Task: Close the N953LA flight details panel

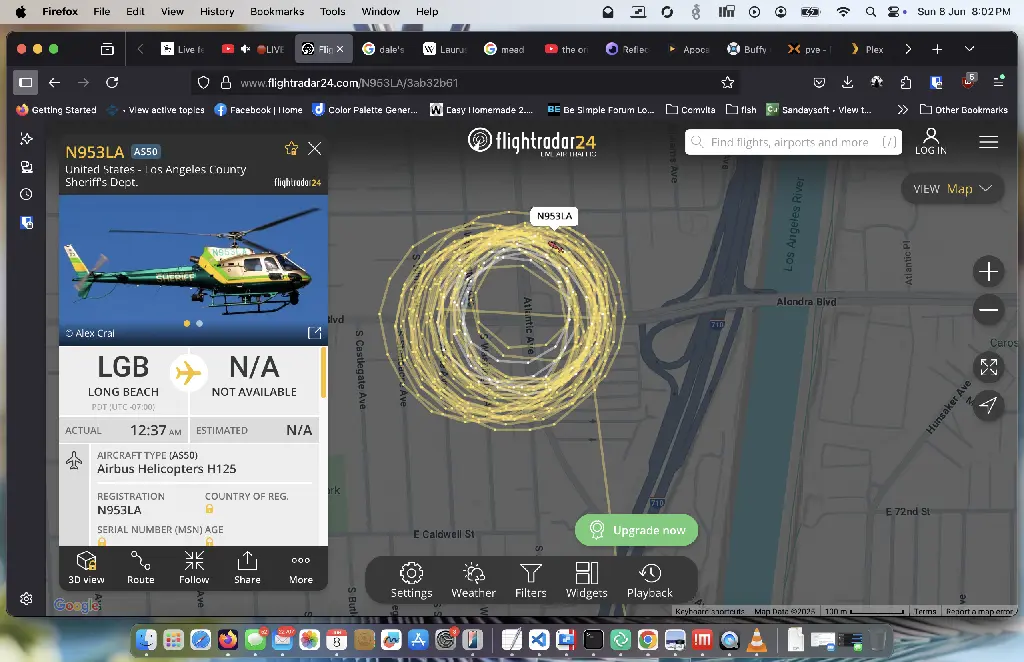Action: (315, 148)
